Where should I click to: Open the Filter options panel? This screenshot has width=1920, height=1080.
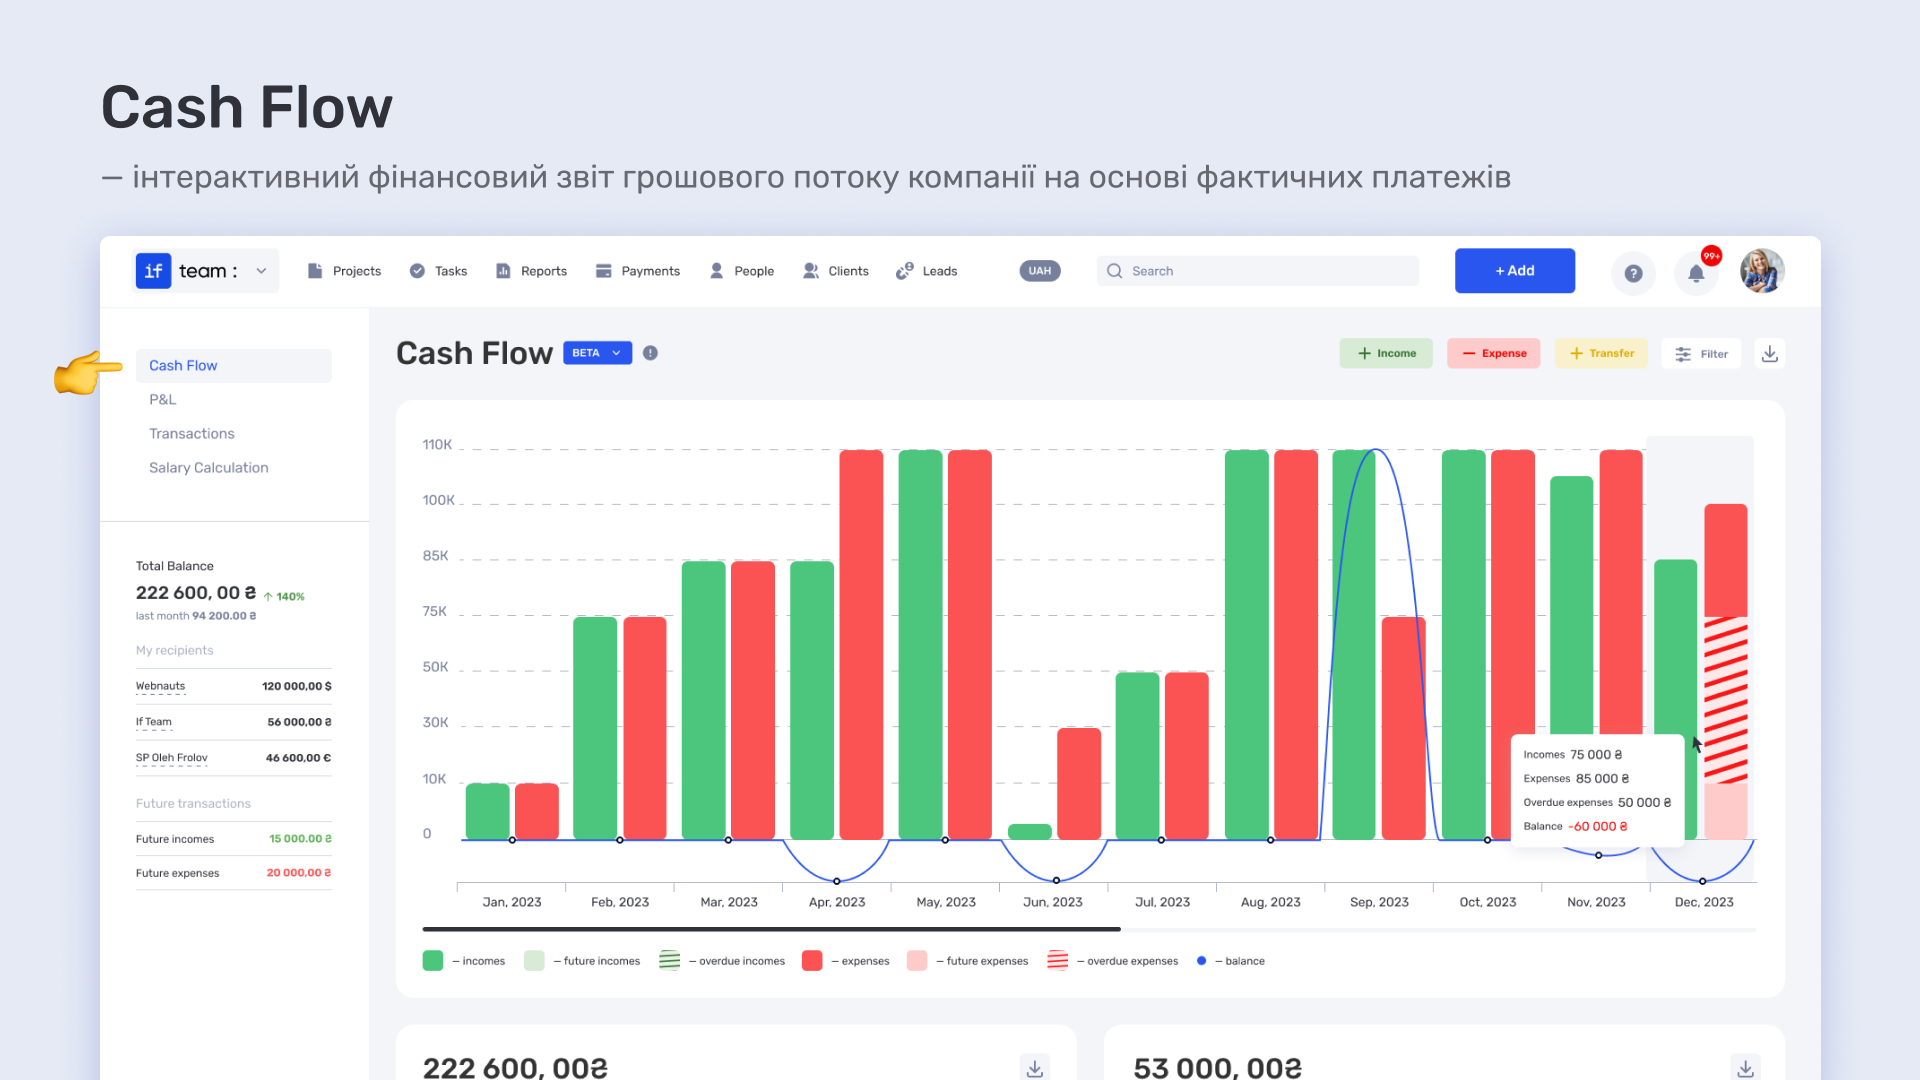pyautogui.click(x=1701, y=354)
